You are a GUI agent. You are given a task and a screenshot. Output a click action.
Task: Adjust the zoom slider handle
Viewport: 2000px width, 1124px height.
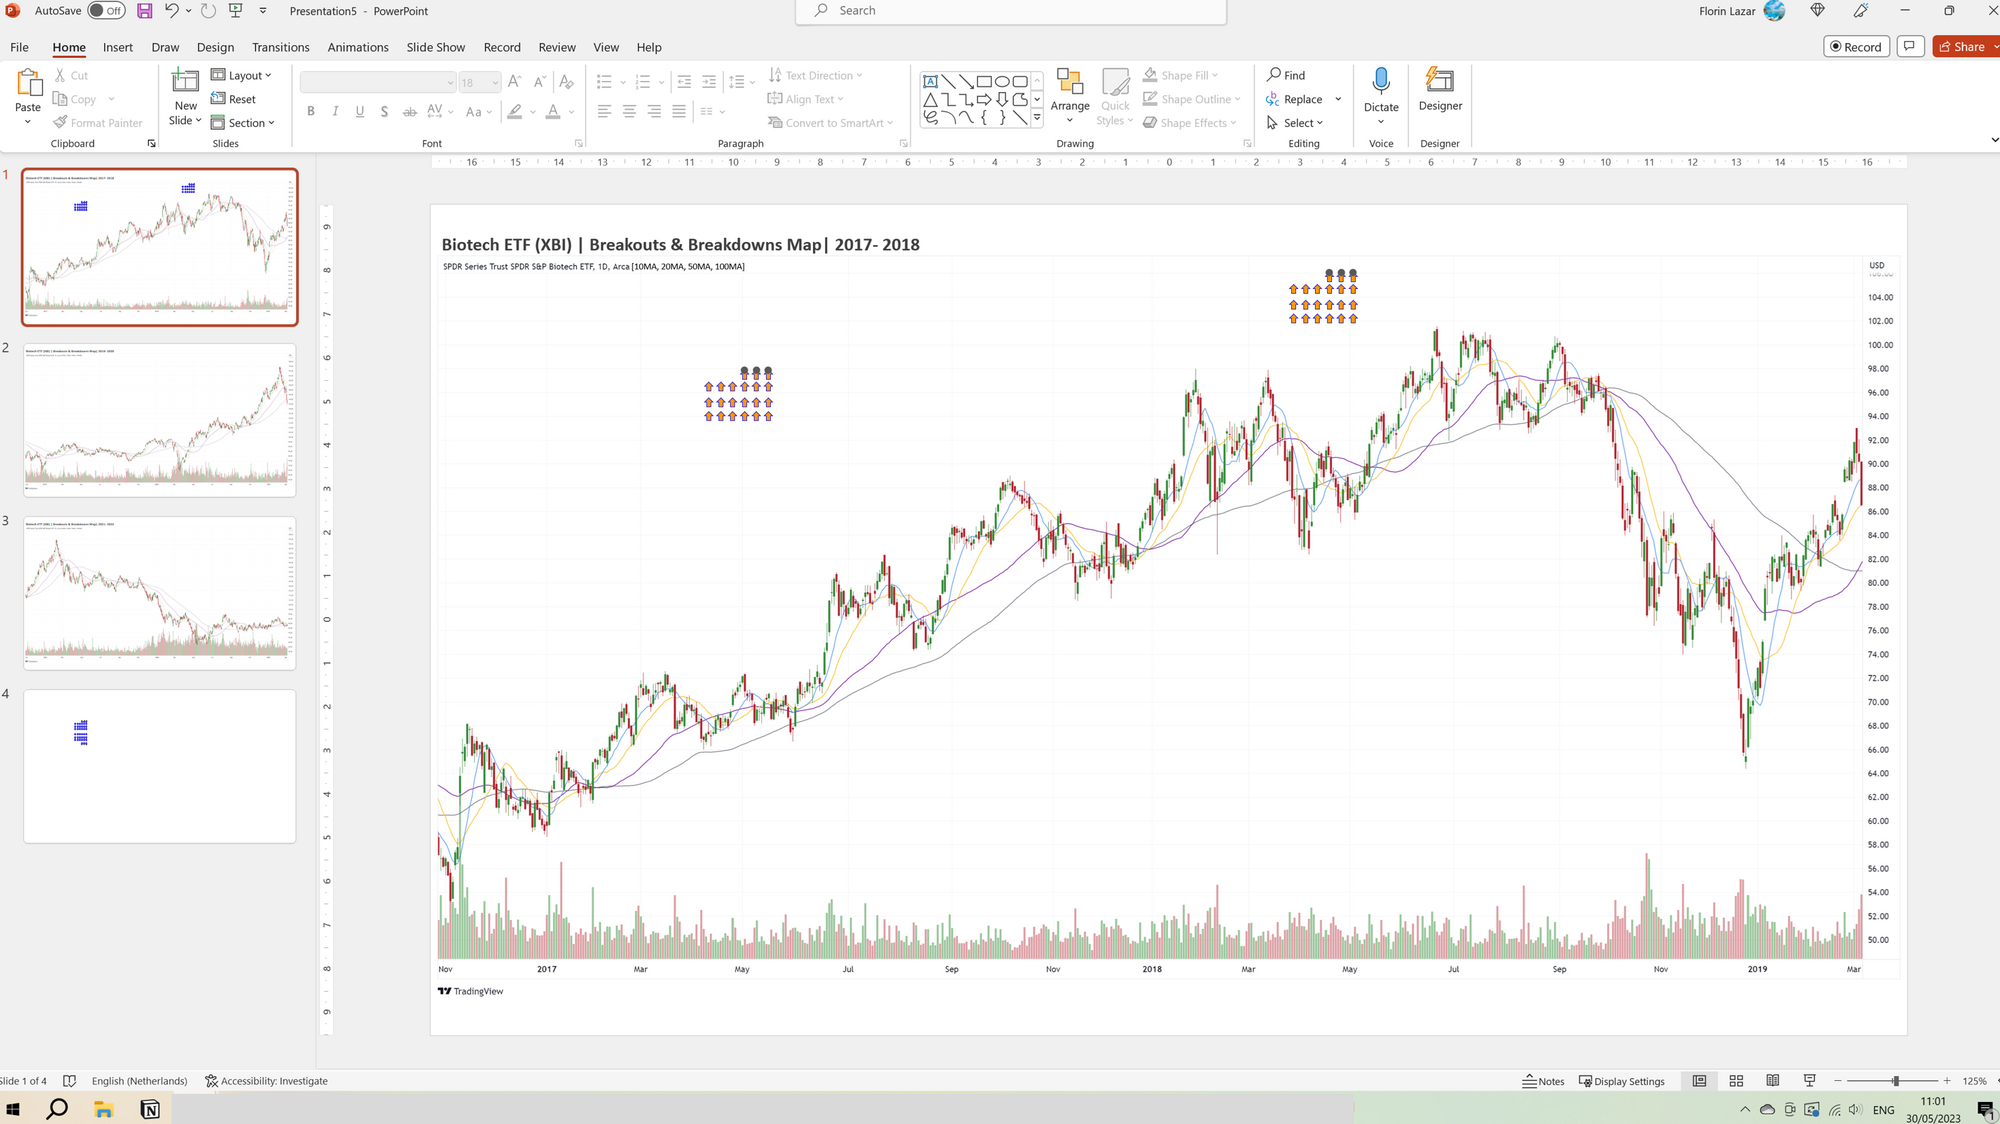(1895, 1081)
